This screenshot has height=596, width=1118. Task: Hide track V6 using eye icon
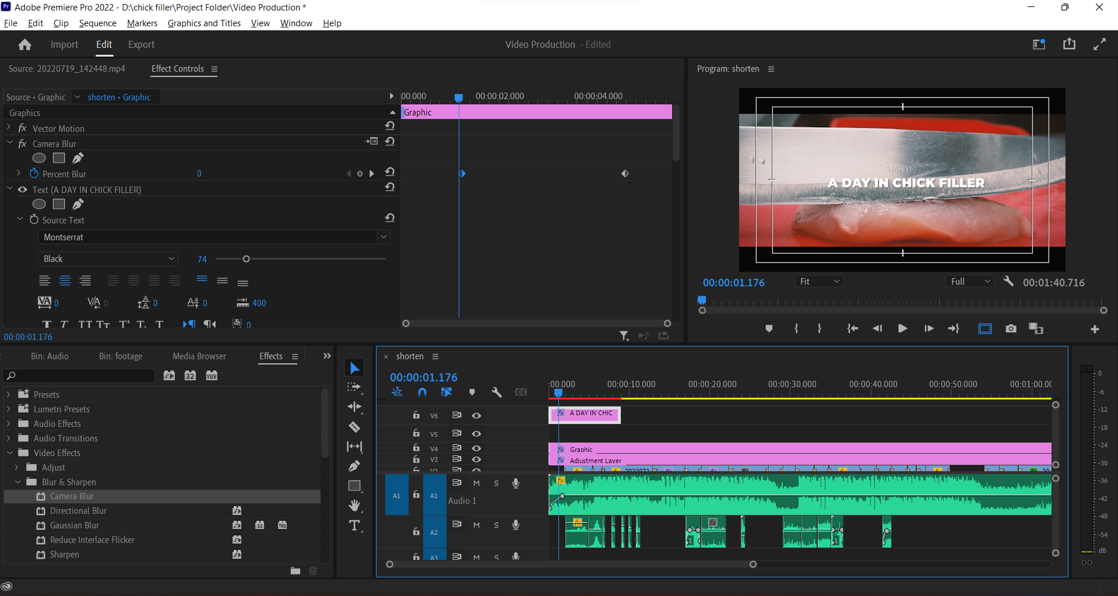coord(476,415)
